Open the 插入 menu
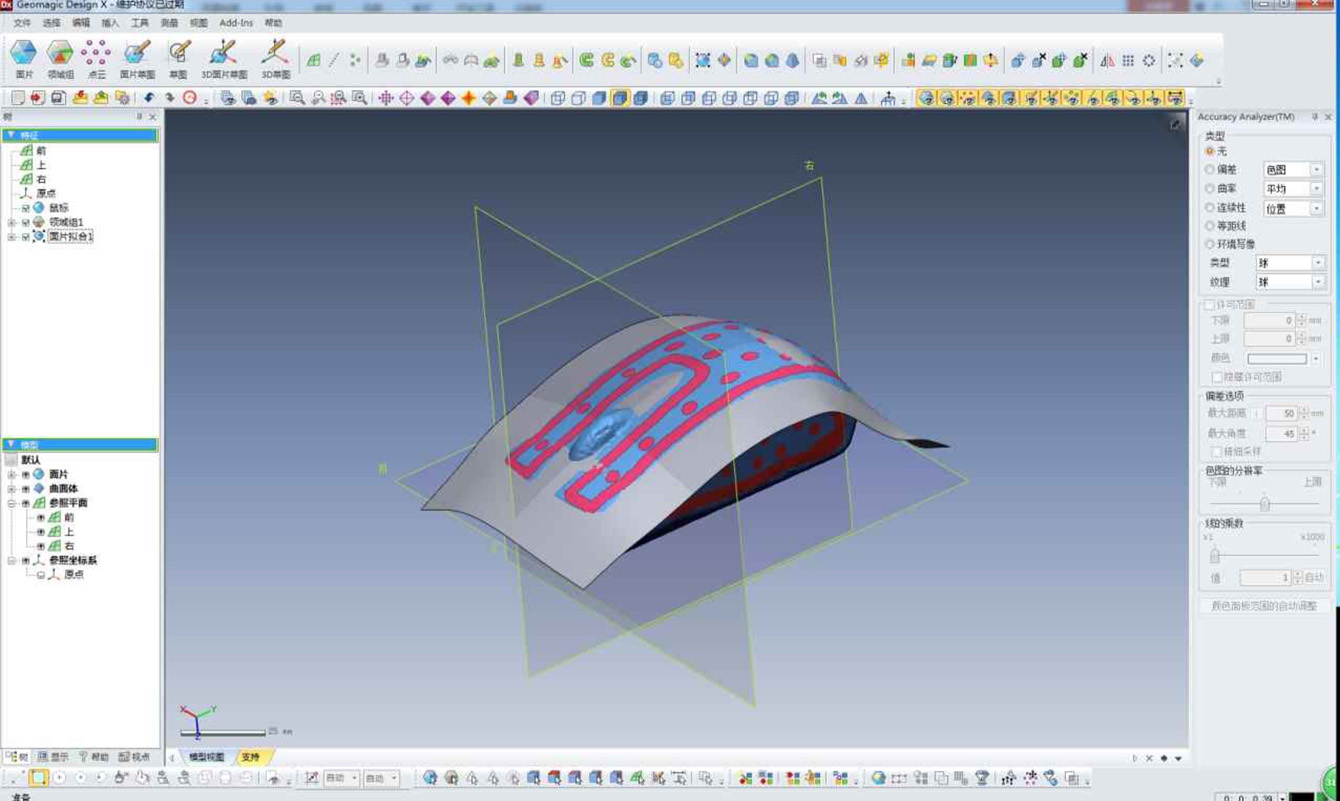 pyautogui.click(x=110, y=23)
